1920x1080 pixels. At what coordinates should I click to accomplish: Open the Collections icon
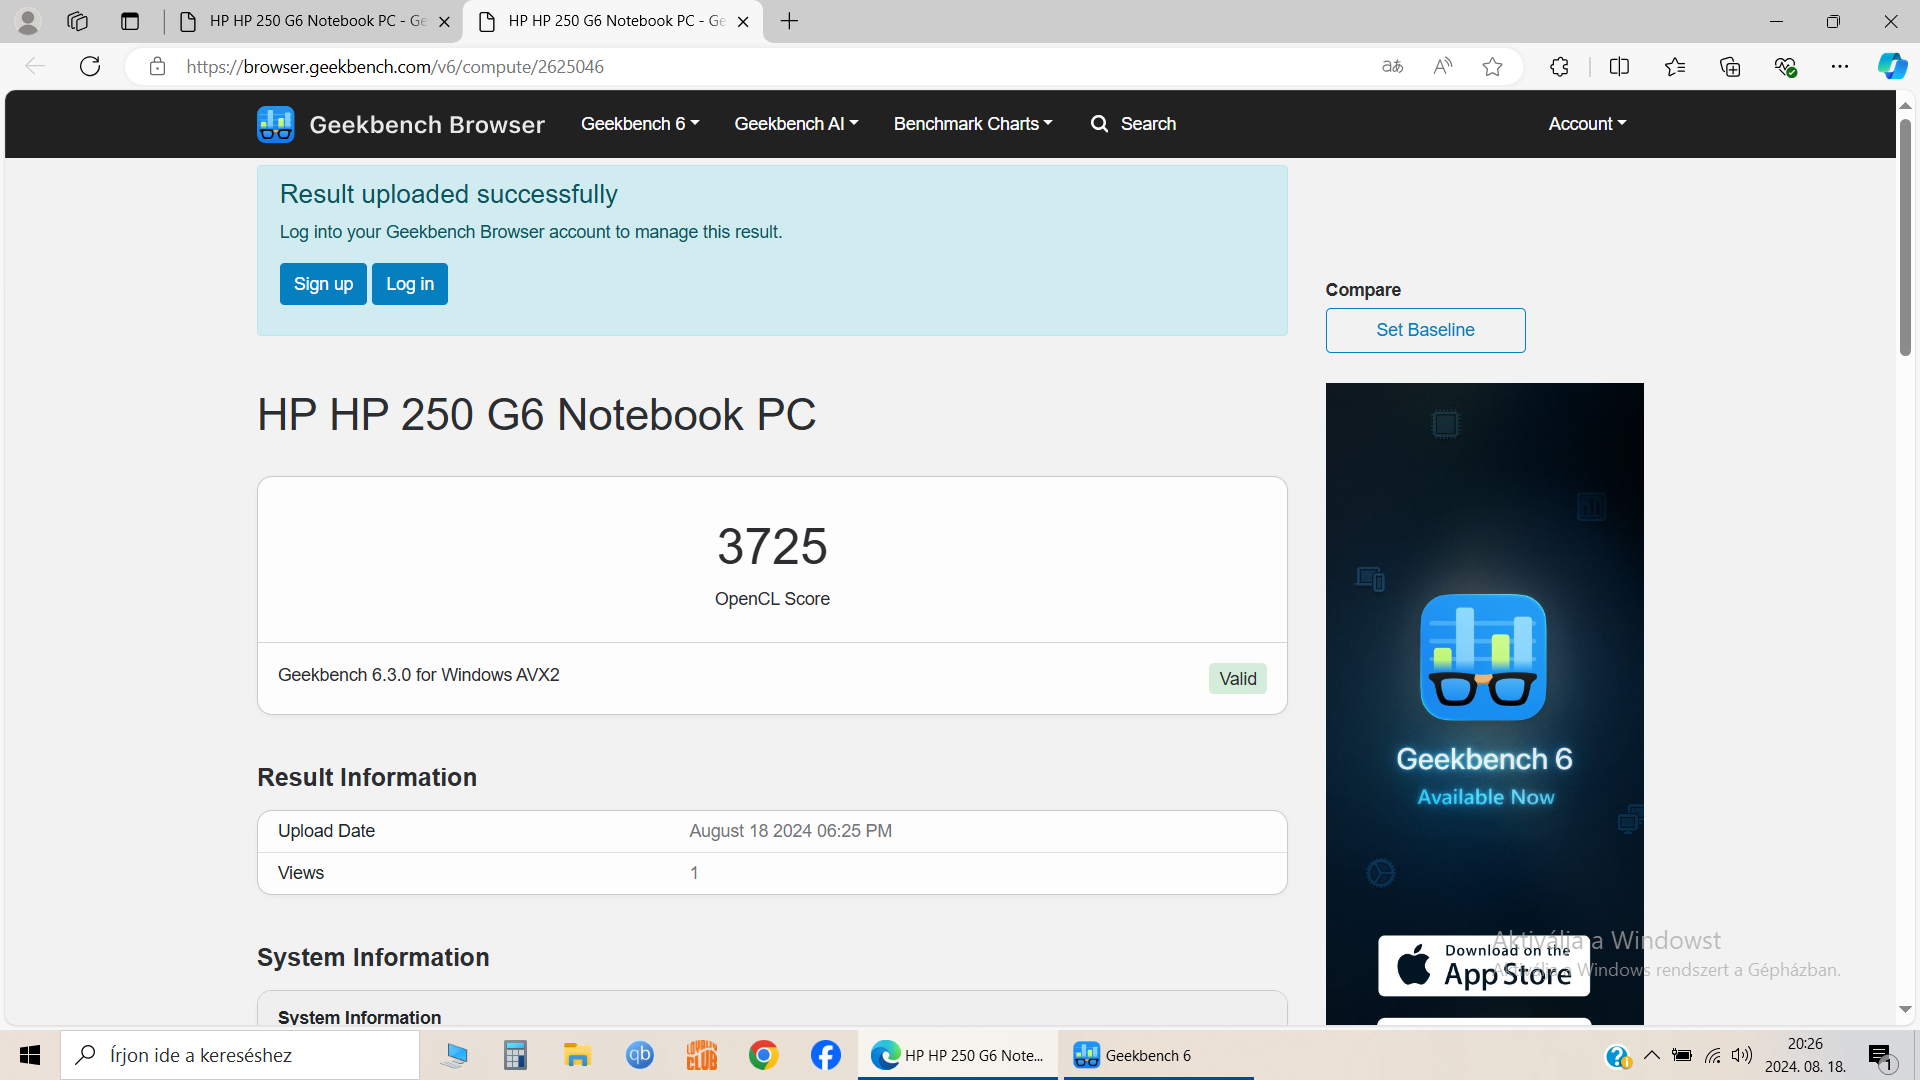1730,66
